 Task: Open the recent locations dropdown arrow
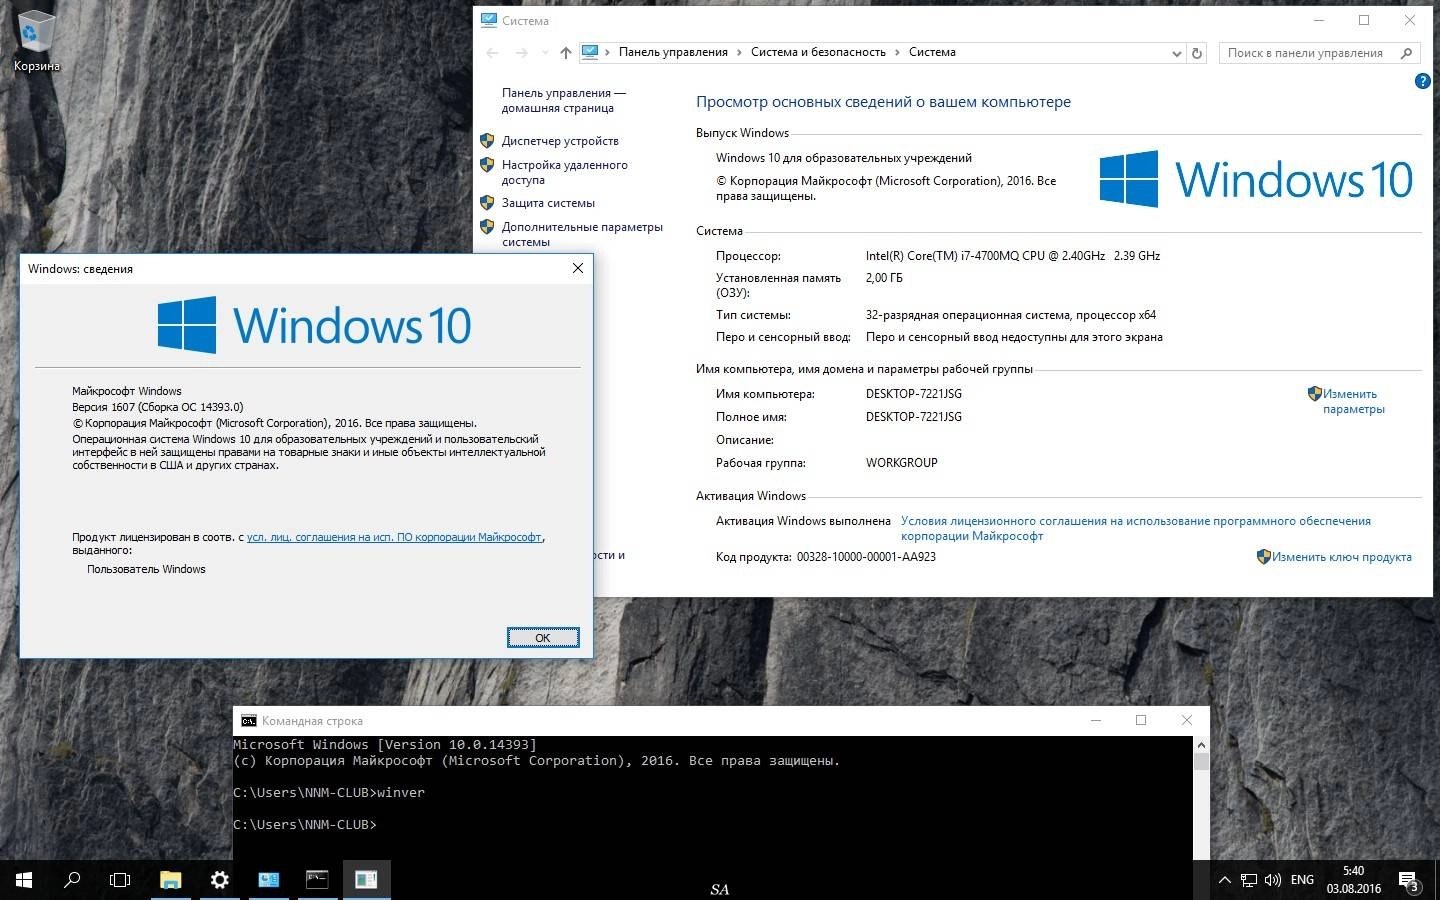[545, 53]
